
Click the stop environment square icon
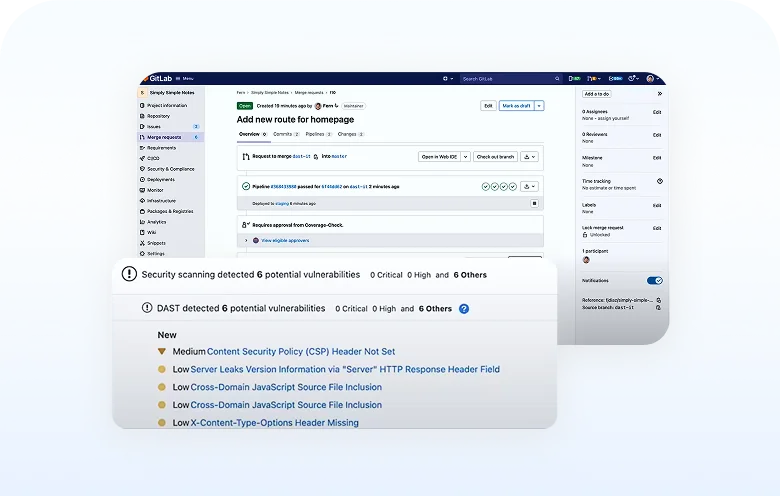[x=534, y=203]
